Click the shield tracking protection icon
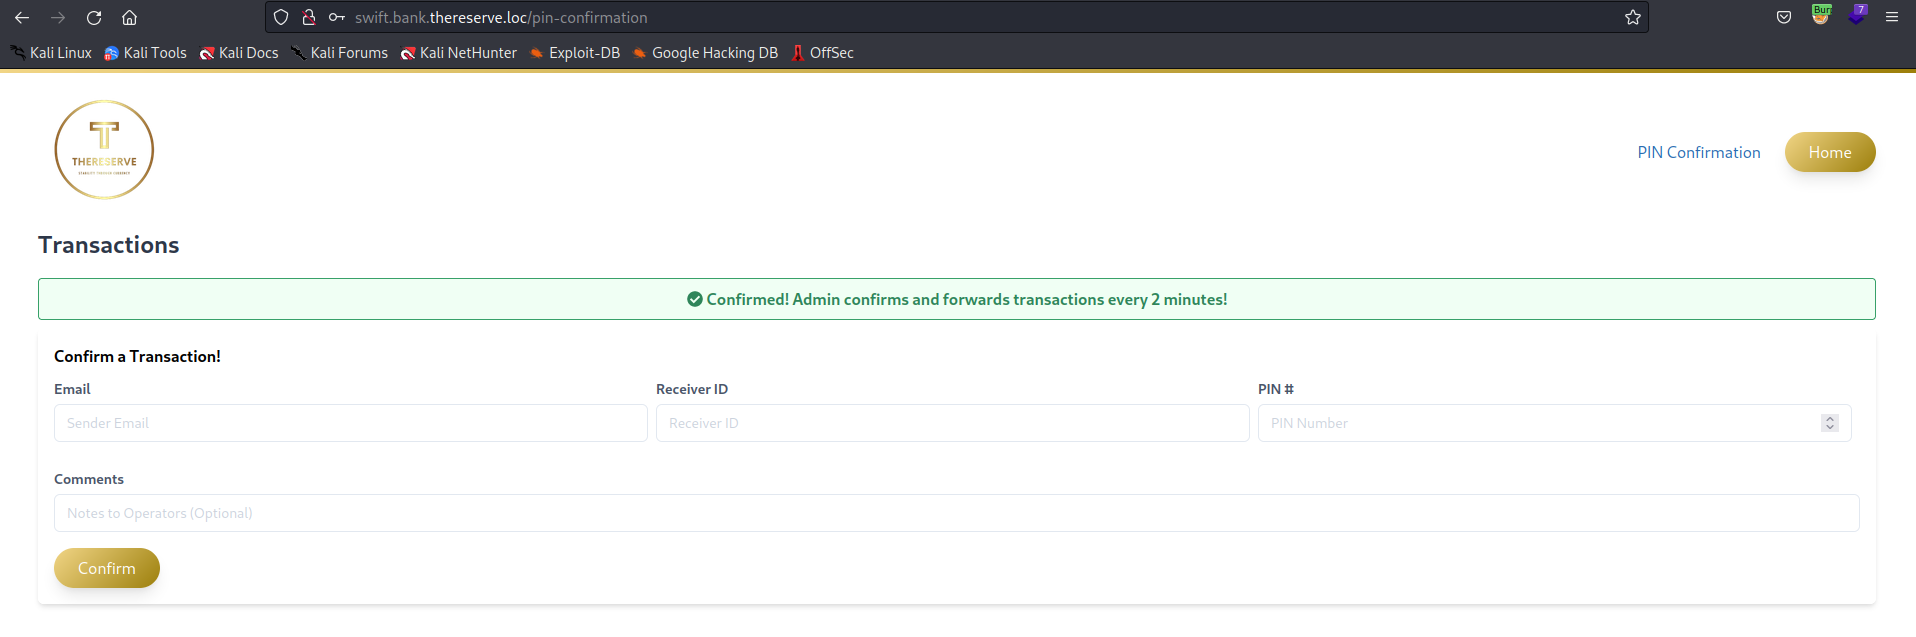The image size is (1916, 637). [x=281, y=17]
